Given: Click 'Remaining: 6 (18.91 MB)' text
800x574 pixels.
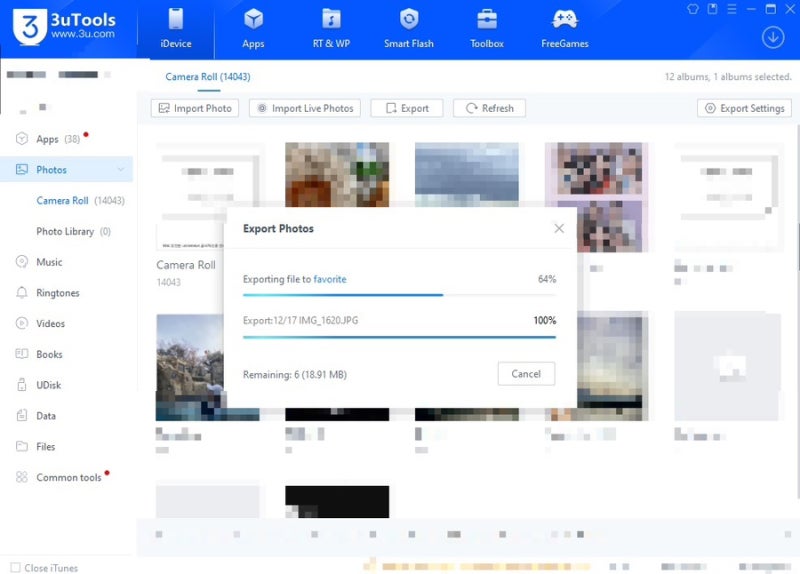Looking at the screenshot, I should (x=295, y=375).
